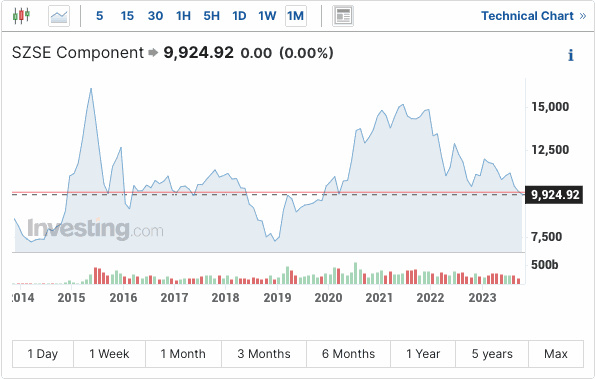The height and width of the screenshot is (379, 595).
Task: View the 1 Year range
Action: click(423, 354)
